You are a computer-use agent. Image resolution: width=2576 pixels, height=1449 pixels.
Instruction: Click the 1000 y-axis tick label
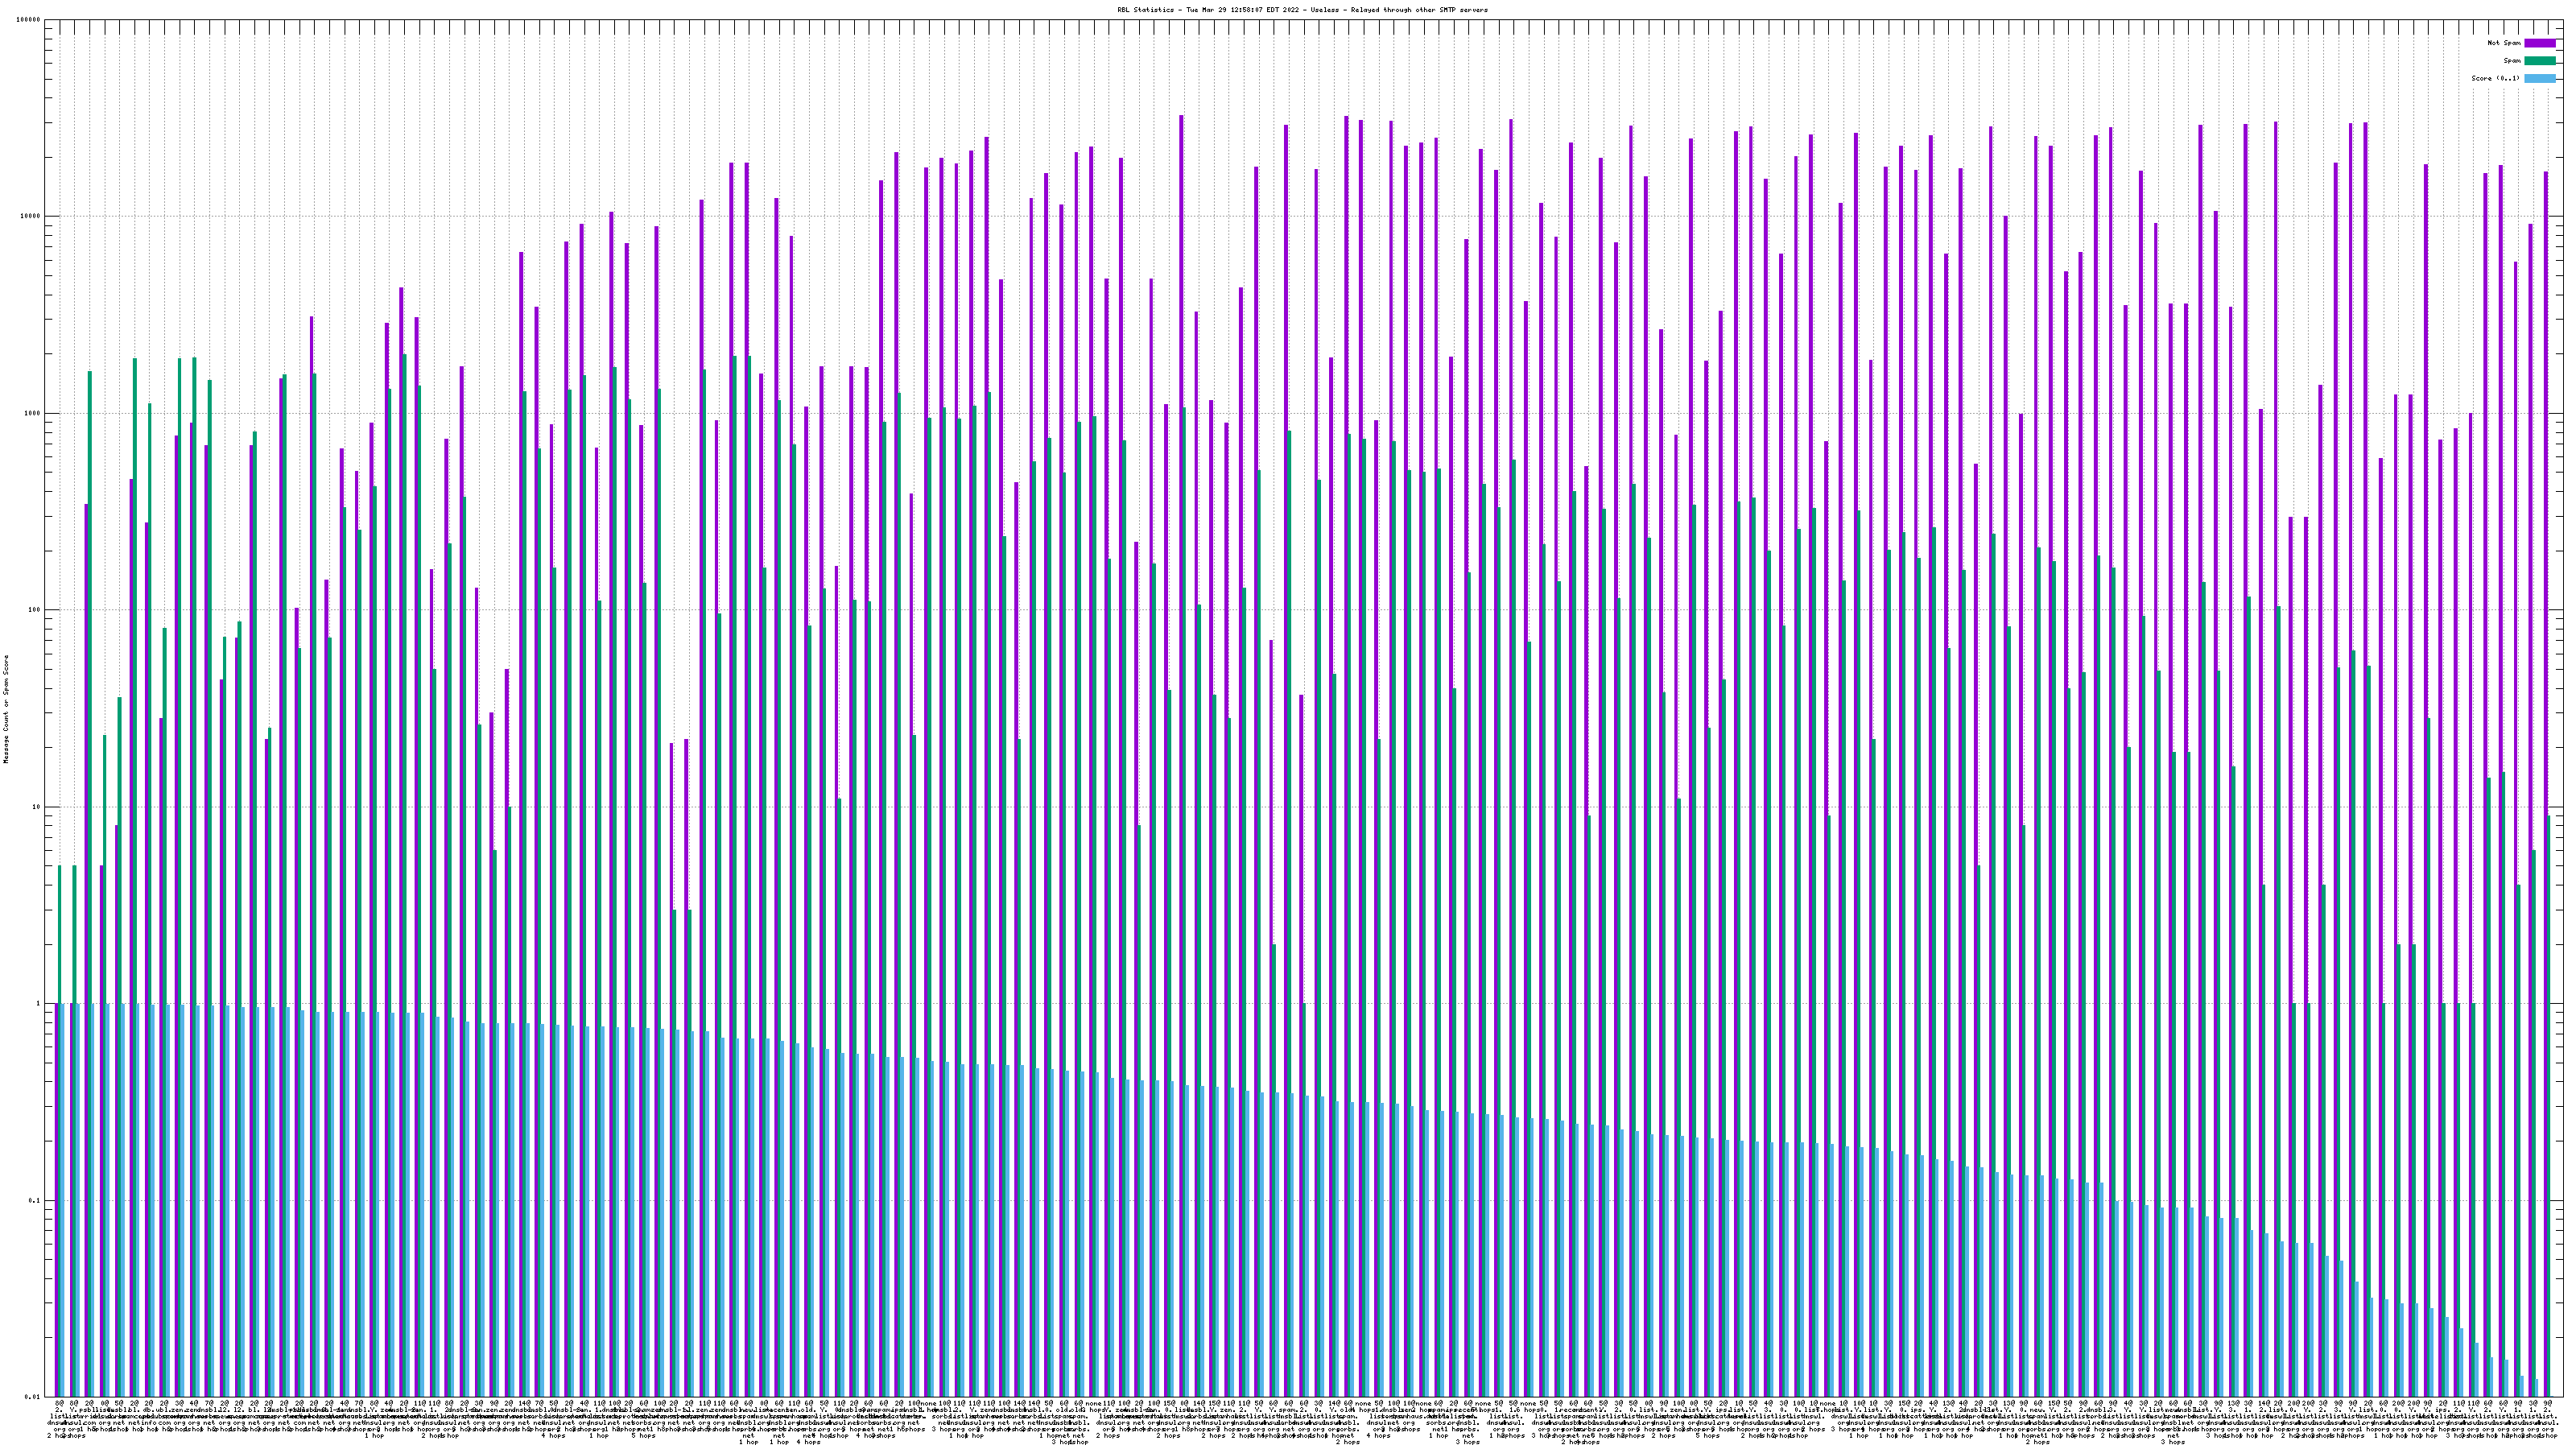tap(34, 413)
